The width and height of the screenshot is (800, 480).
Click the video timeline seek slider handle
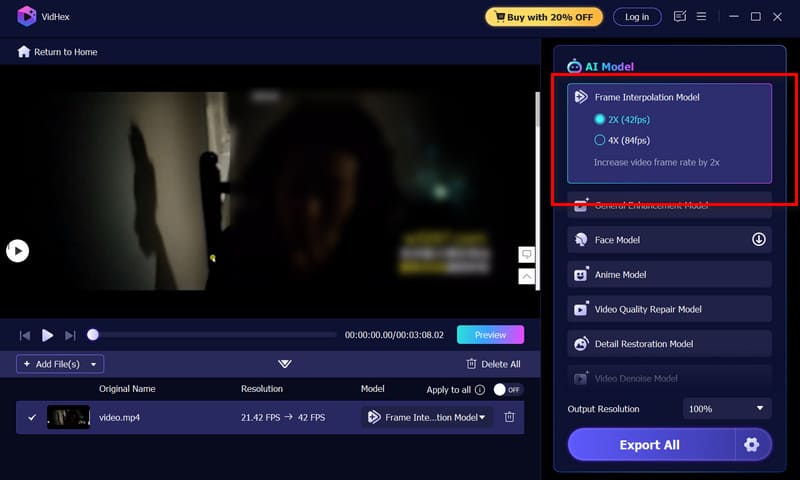coord(93,335)
